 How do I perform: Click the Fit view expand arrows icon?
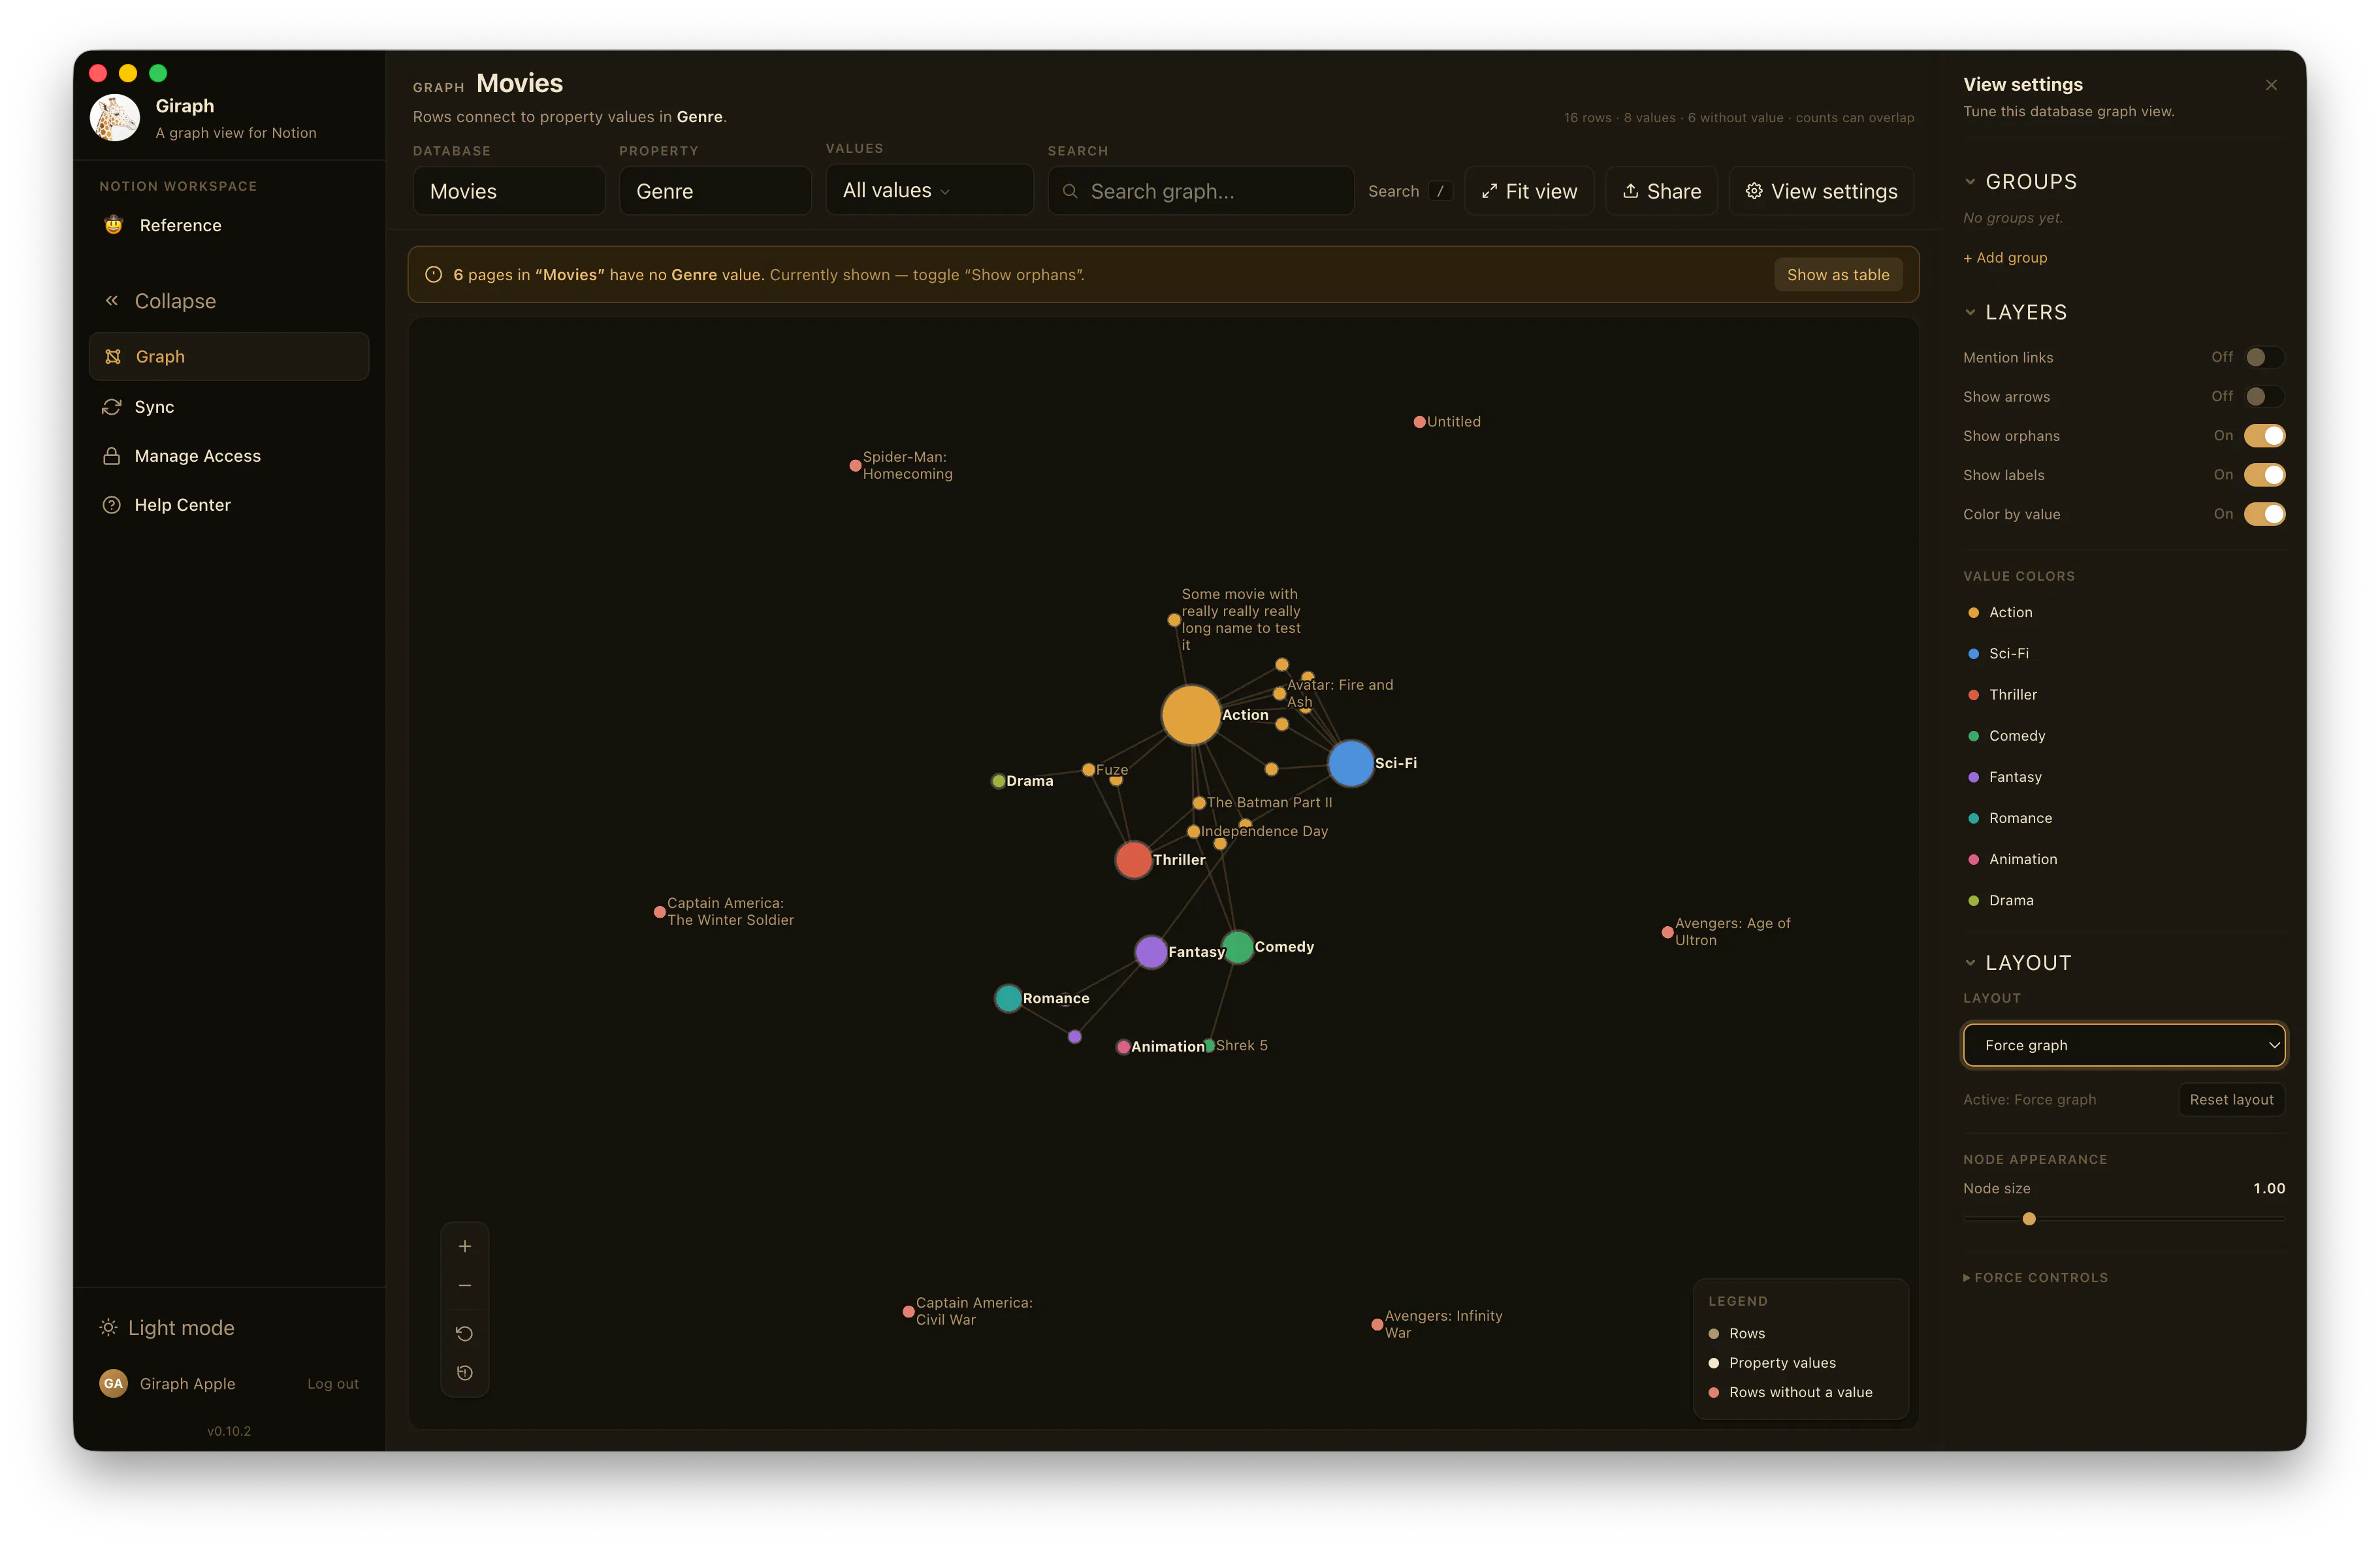coord(1489,191)
